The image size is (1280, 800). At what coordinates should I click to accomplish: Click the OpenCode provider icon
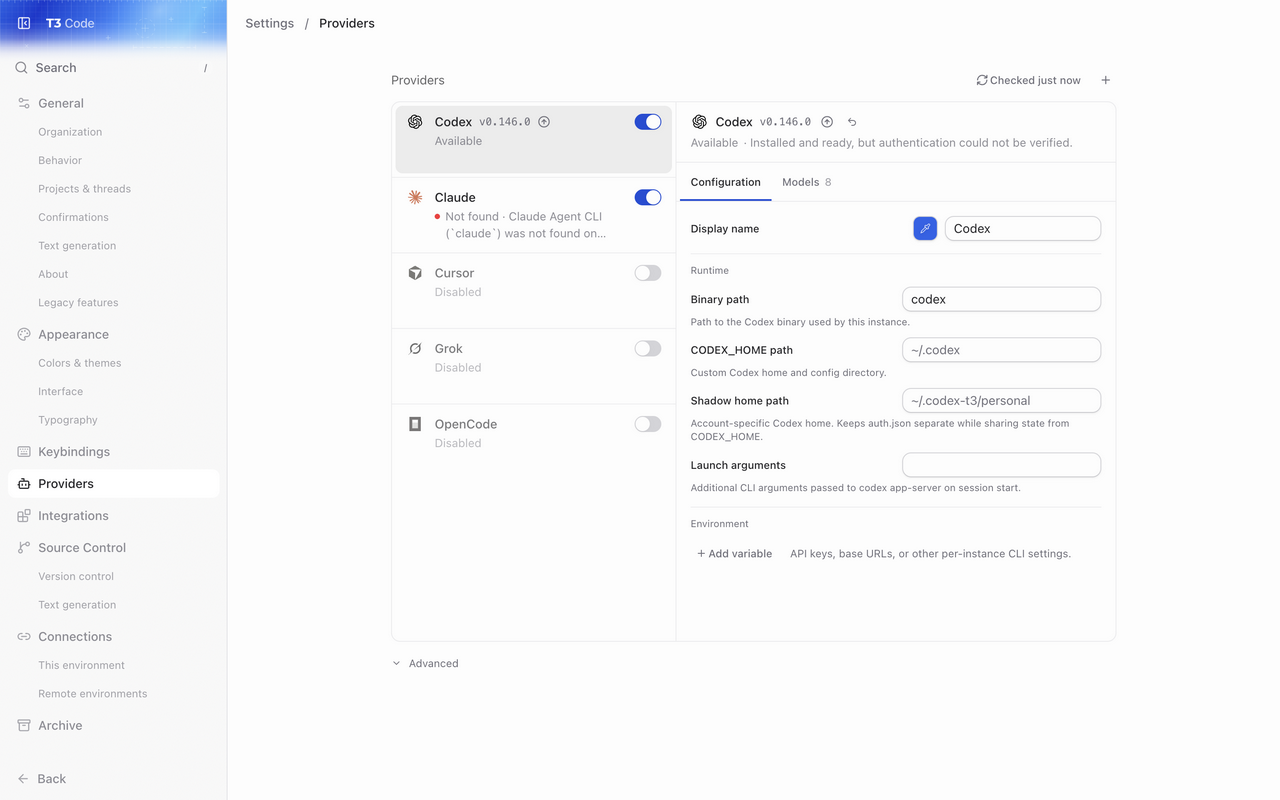[415, 424]
